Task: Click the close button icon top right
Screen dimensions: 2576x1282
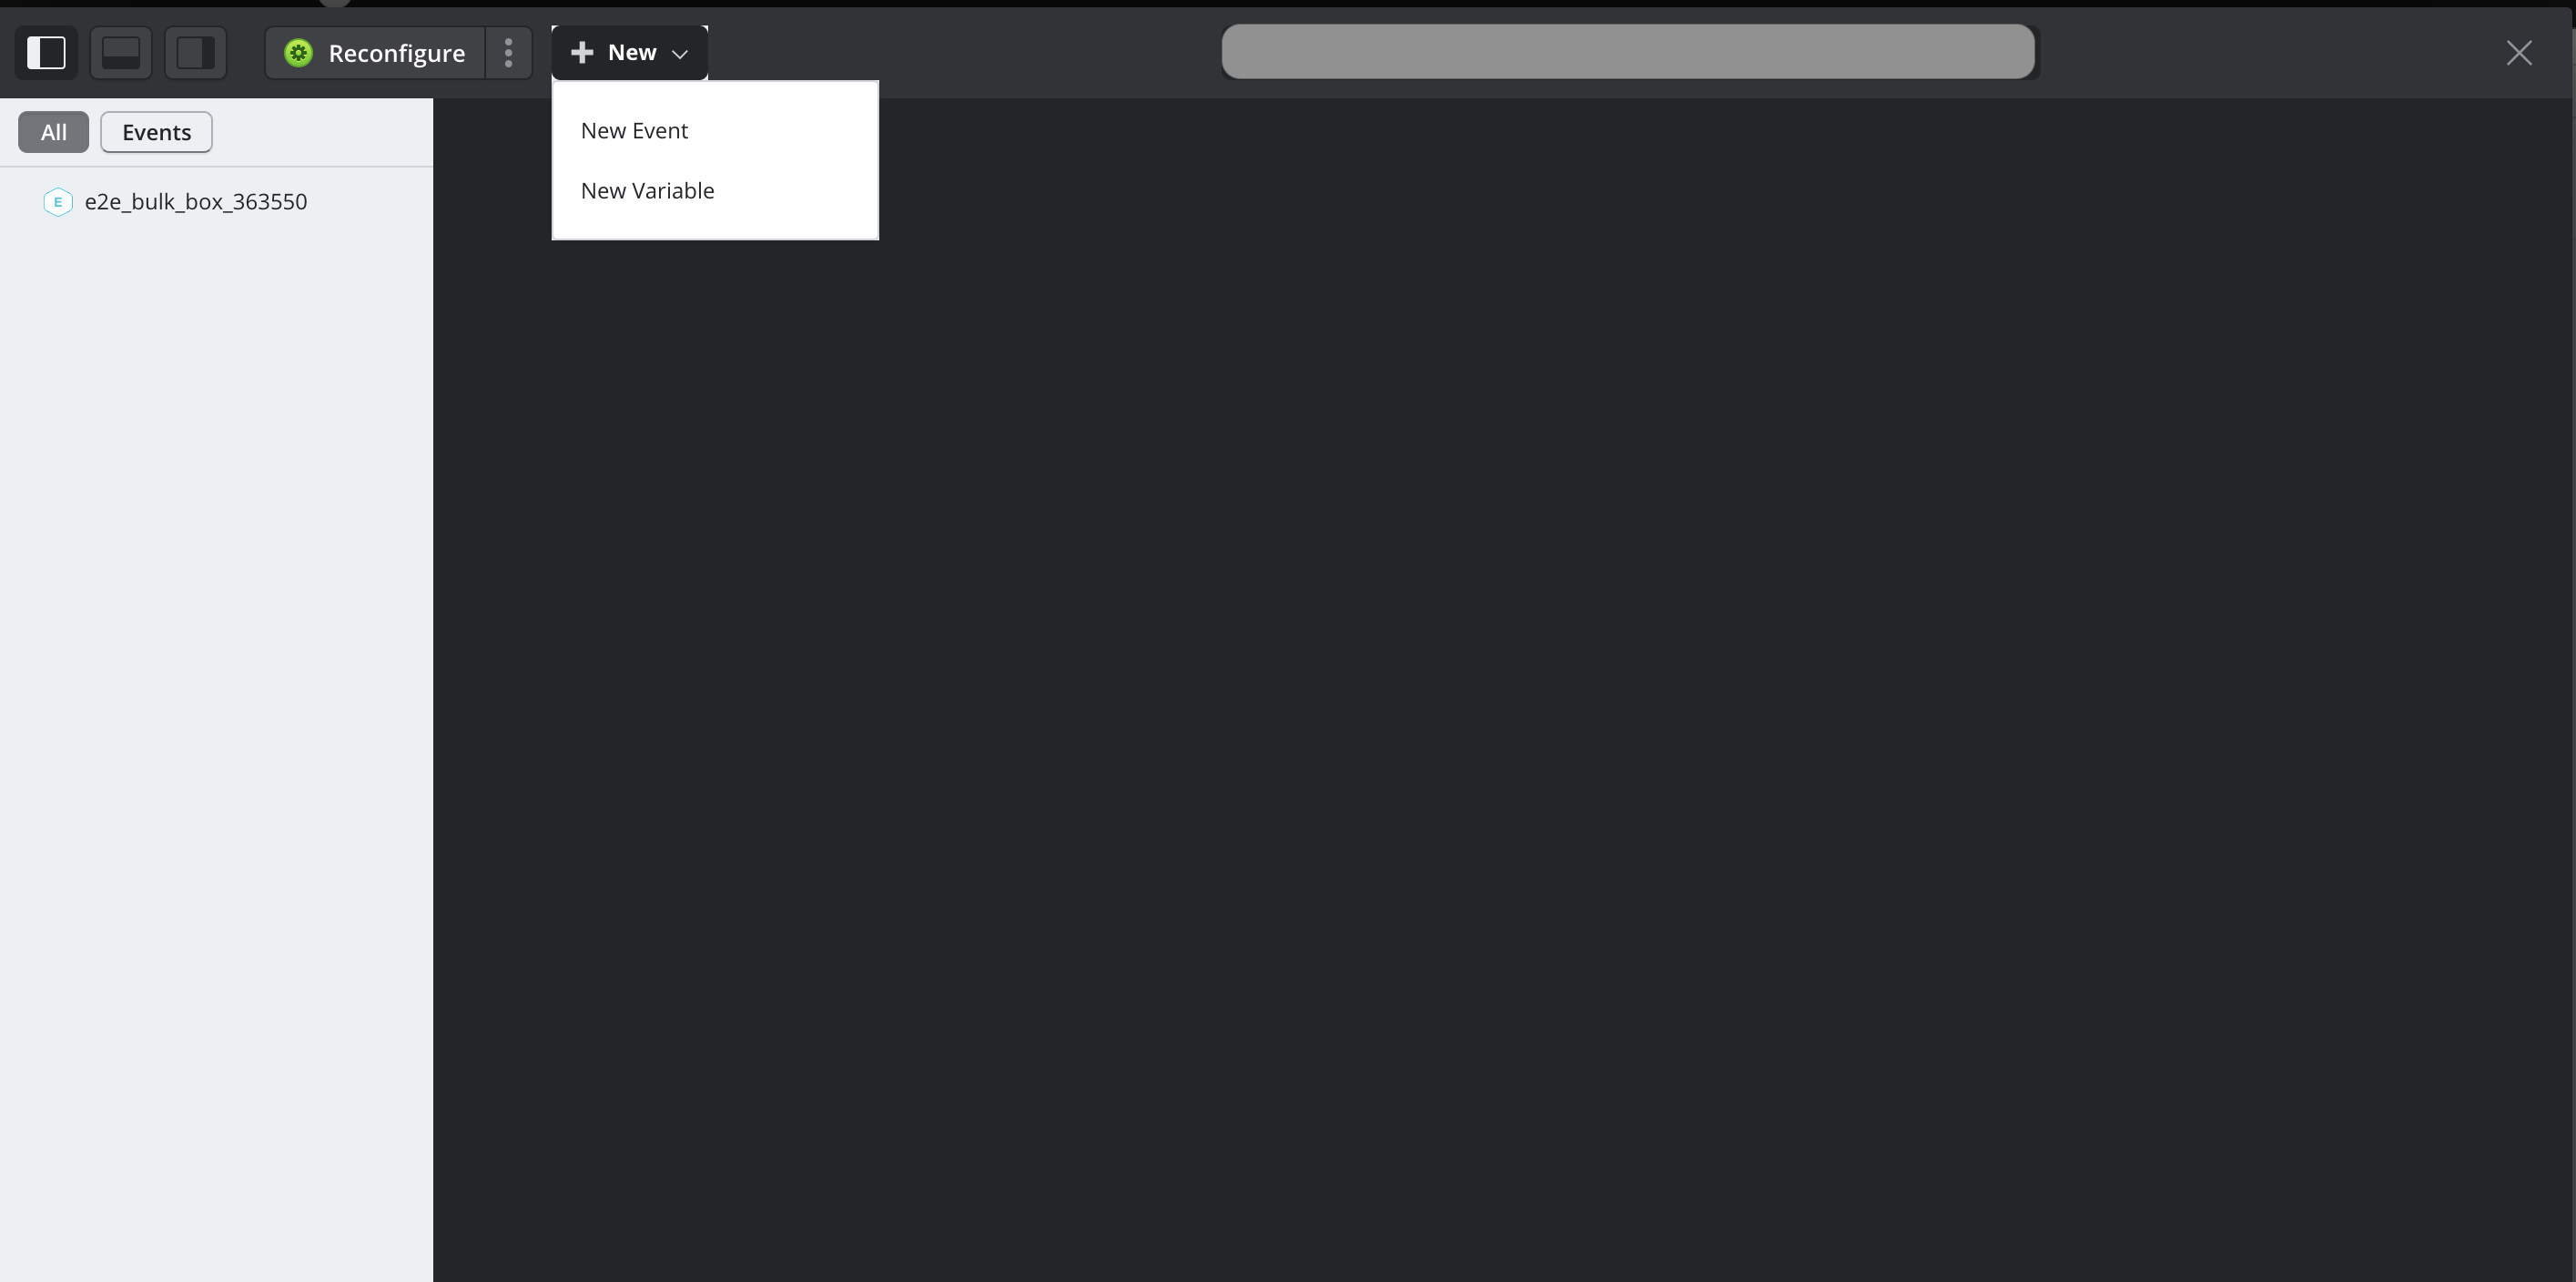Action: (2520, 53)
